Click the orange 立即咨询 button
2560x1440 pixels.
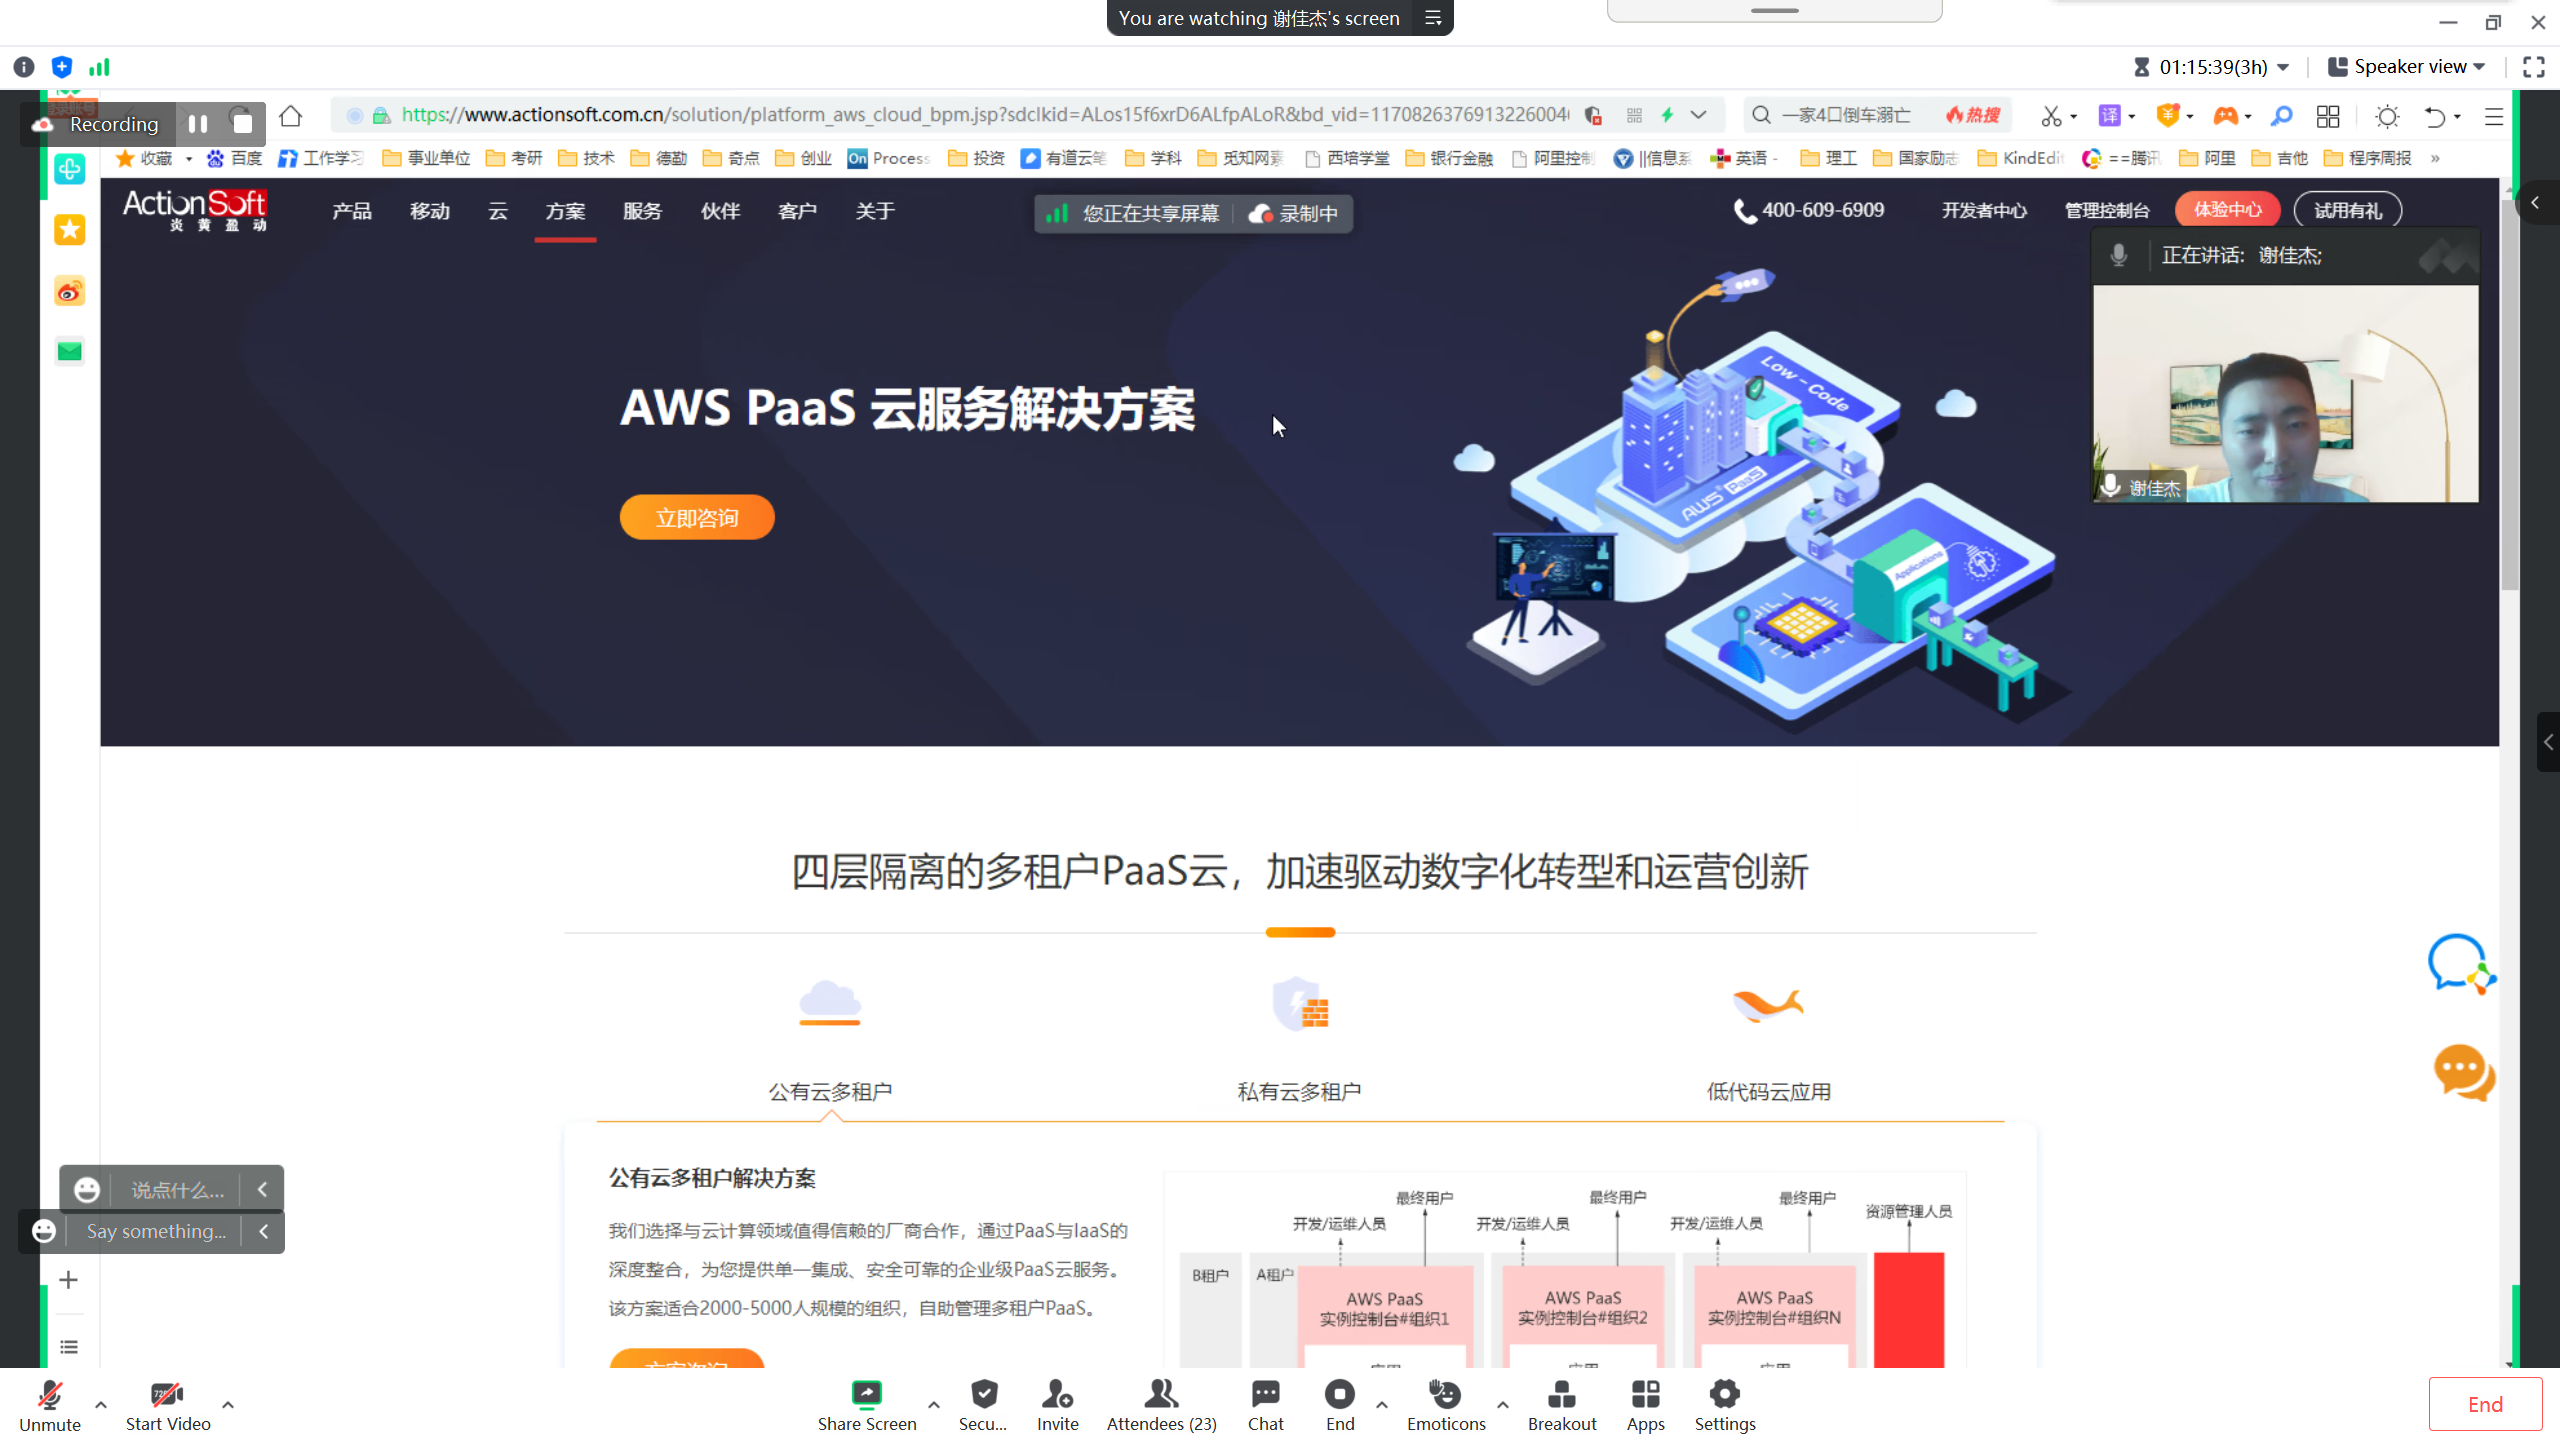point(697,518)
